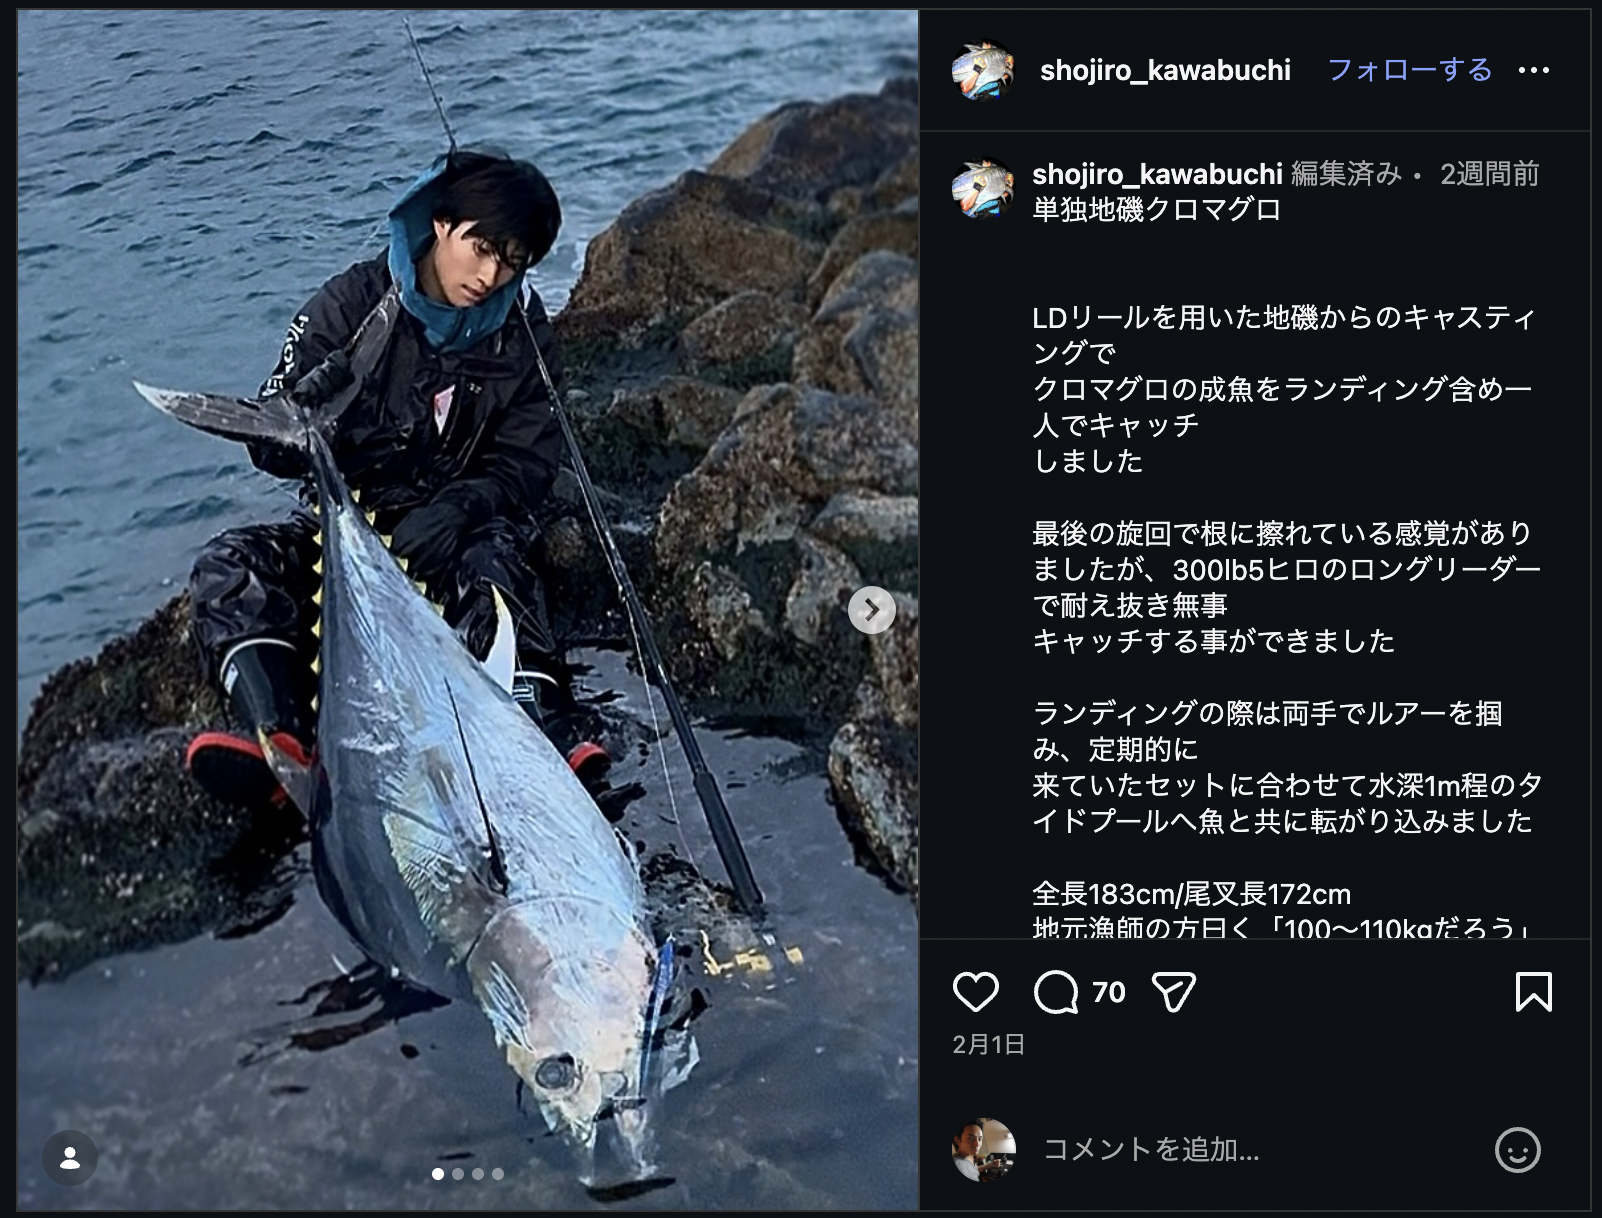Show tagged people icon on photo
1602x1218 pixels.
(70, 1158)
